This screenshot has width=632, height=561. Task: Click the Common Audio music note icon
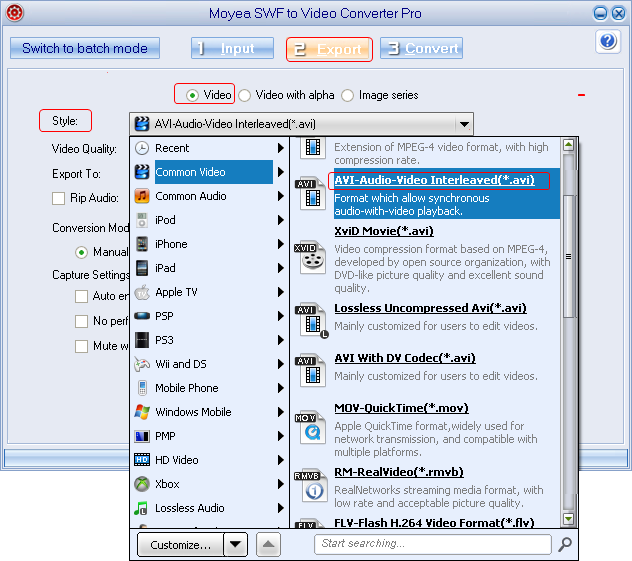pos(142,196)
